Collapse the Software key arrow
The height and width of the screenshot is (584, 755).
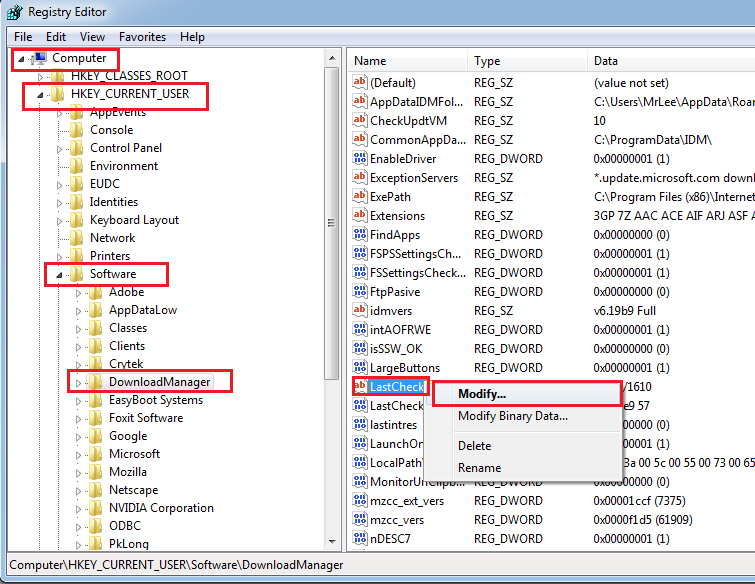tap(59, 275)
